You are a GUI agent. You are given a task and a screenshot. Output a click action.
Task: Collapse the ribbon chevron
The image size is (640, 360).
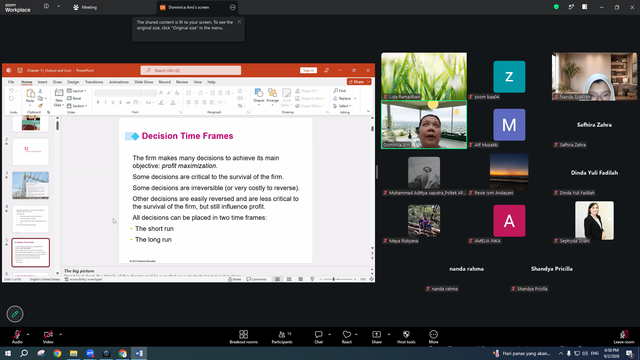[368, 111]
